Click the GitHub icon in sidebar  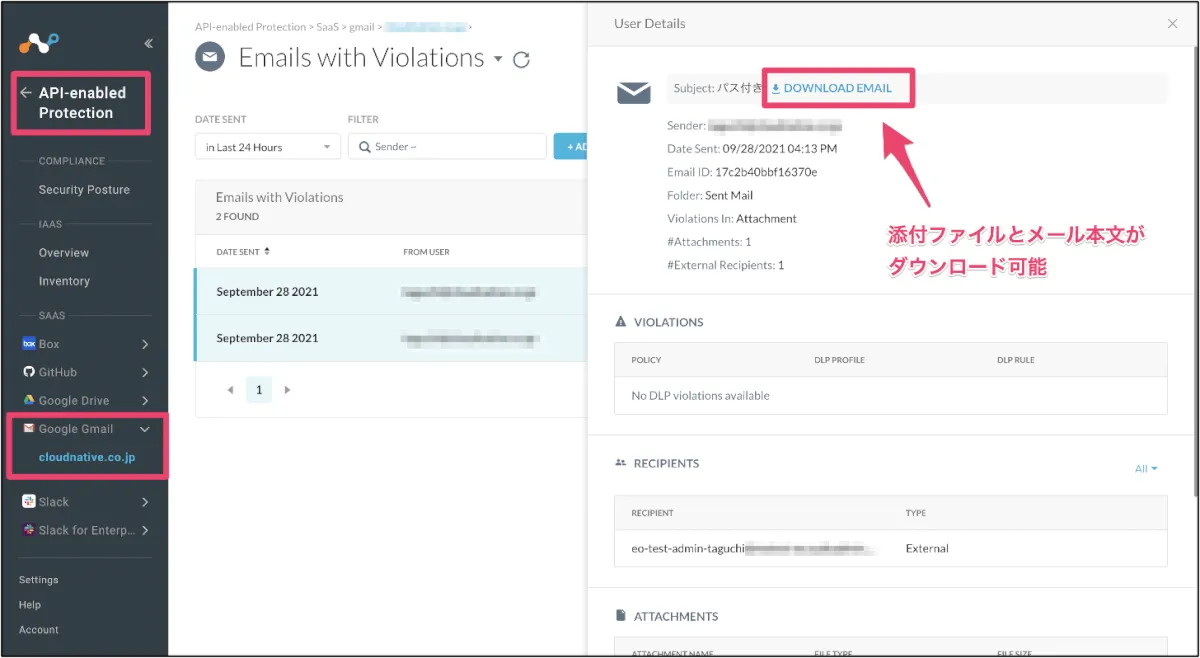pos(29,372)
